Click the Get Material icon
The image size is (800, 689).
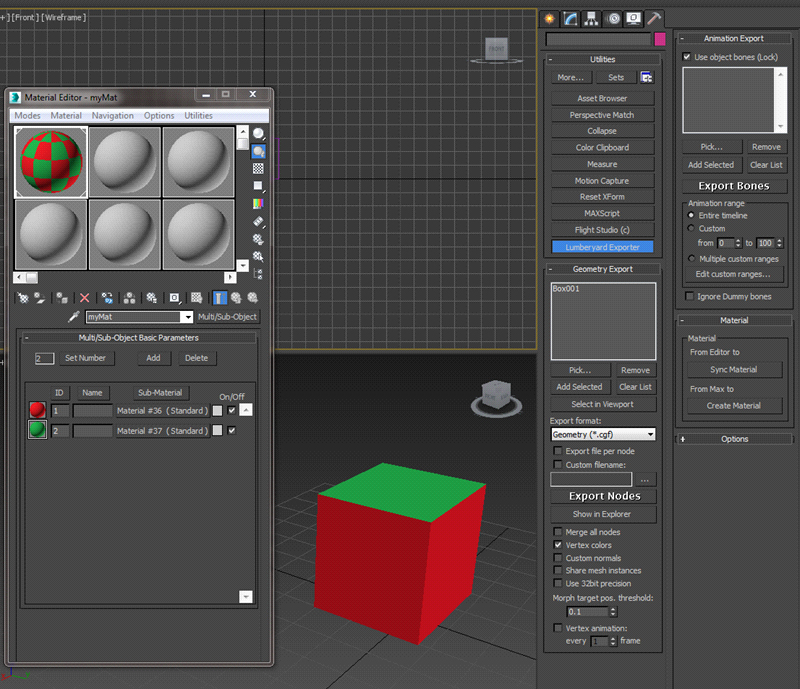[x=23, y=298]
